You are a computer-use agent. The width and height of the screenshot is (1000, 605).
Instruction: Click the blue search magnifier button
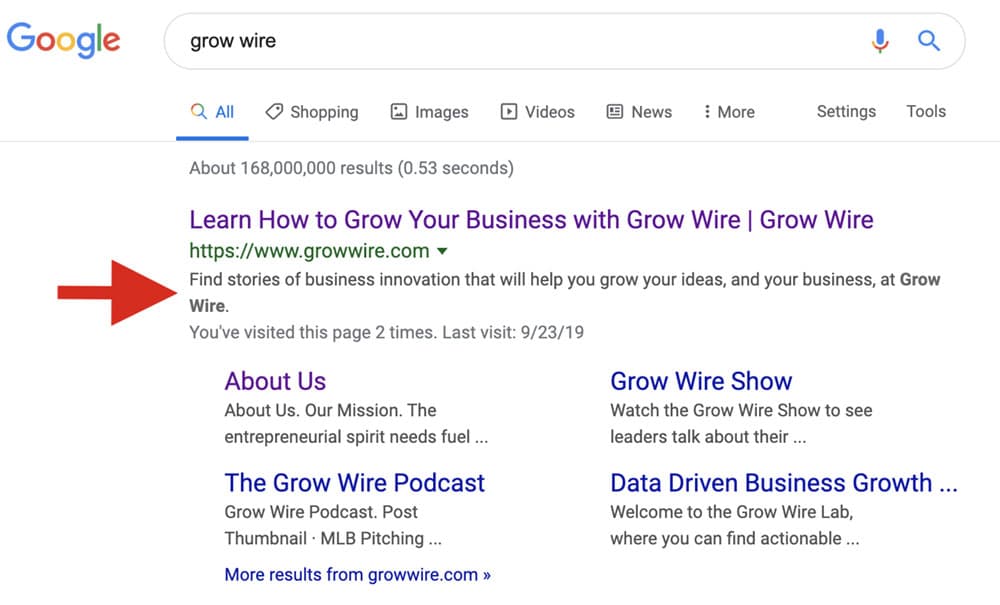pyautogui.click(x=929, y=41)
